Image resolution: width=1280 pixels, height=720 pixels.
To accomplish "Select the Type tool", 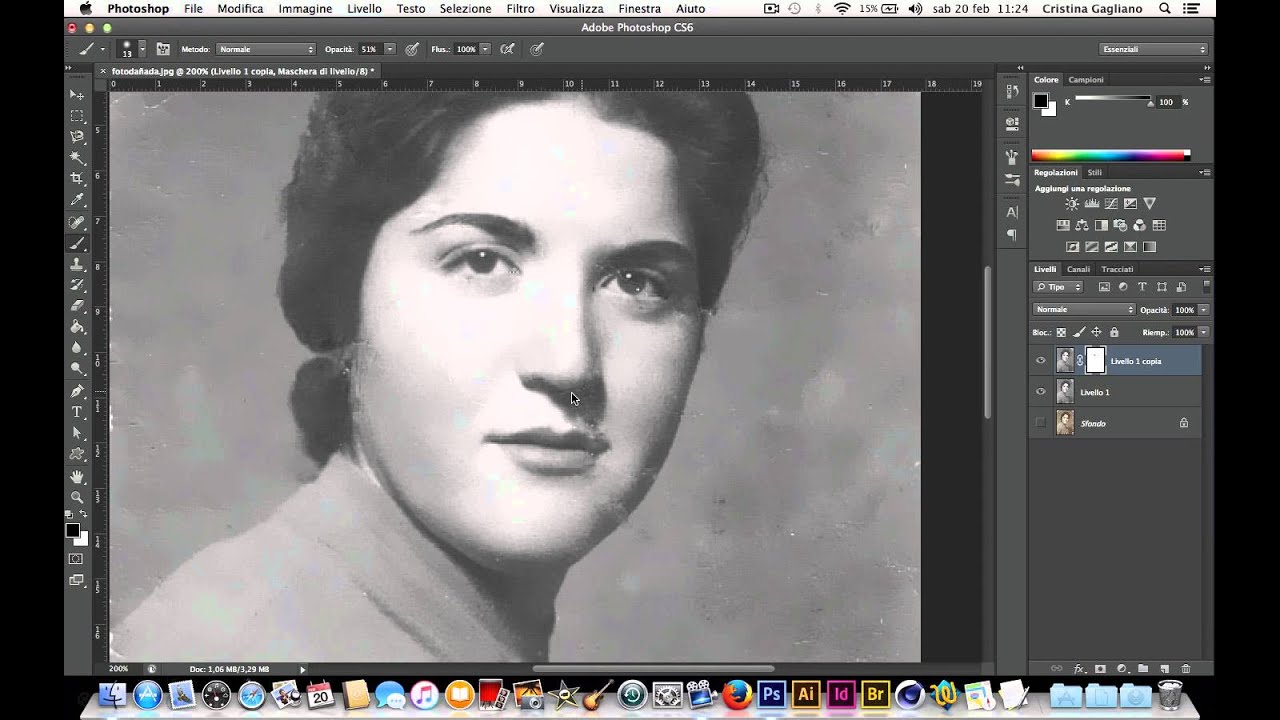I will (x=77, y=412).
